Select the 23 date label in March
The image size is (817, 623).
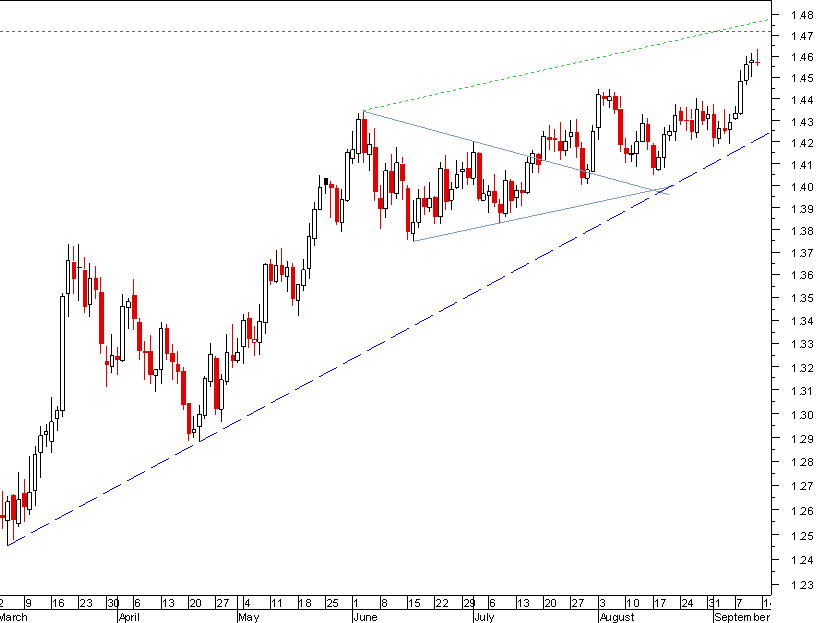click(86, 603)
